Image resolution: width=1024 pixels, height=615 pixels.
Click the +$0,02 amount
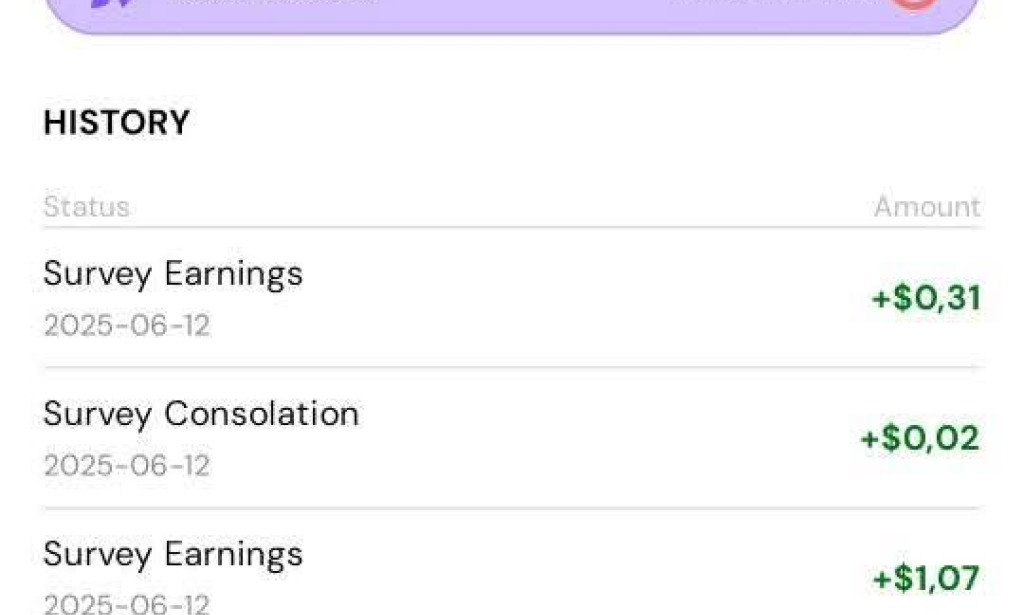coord(920,438)
